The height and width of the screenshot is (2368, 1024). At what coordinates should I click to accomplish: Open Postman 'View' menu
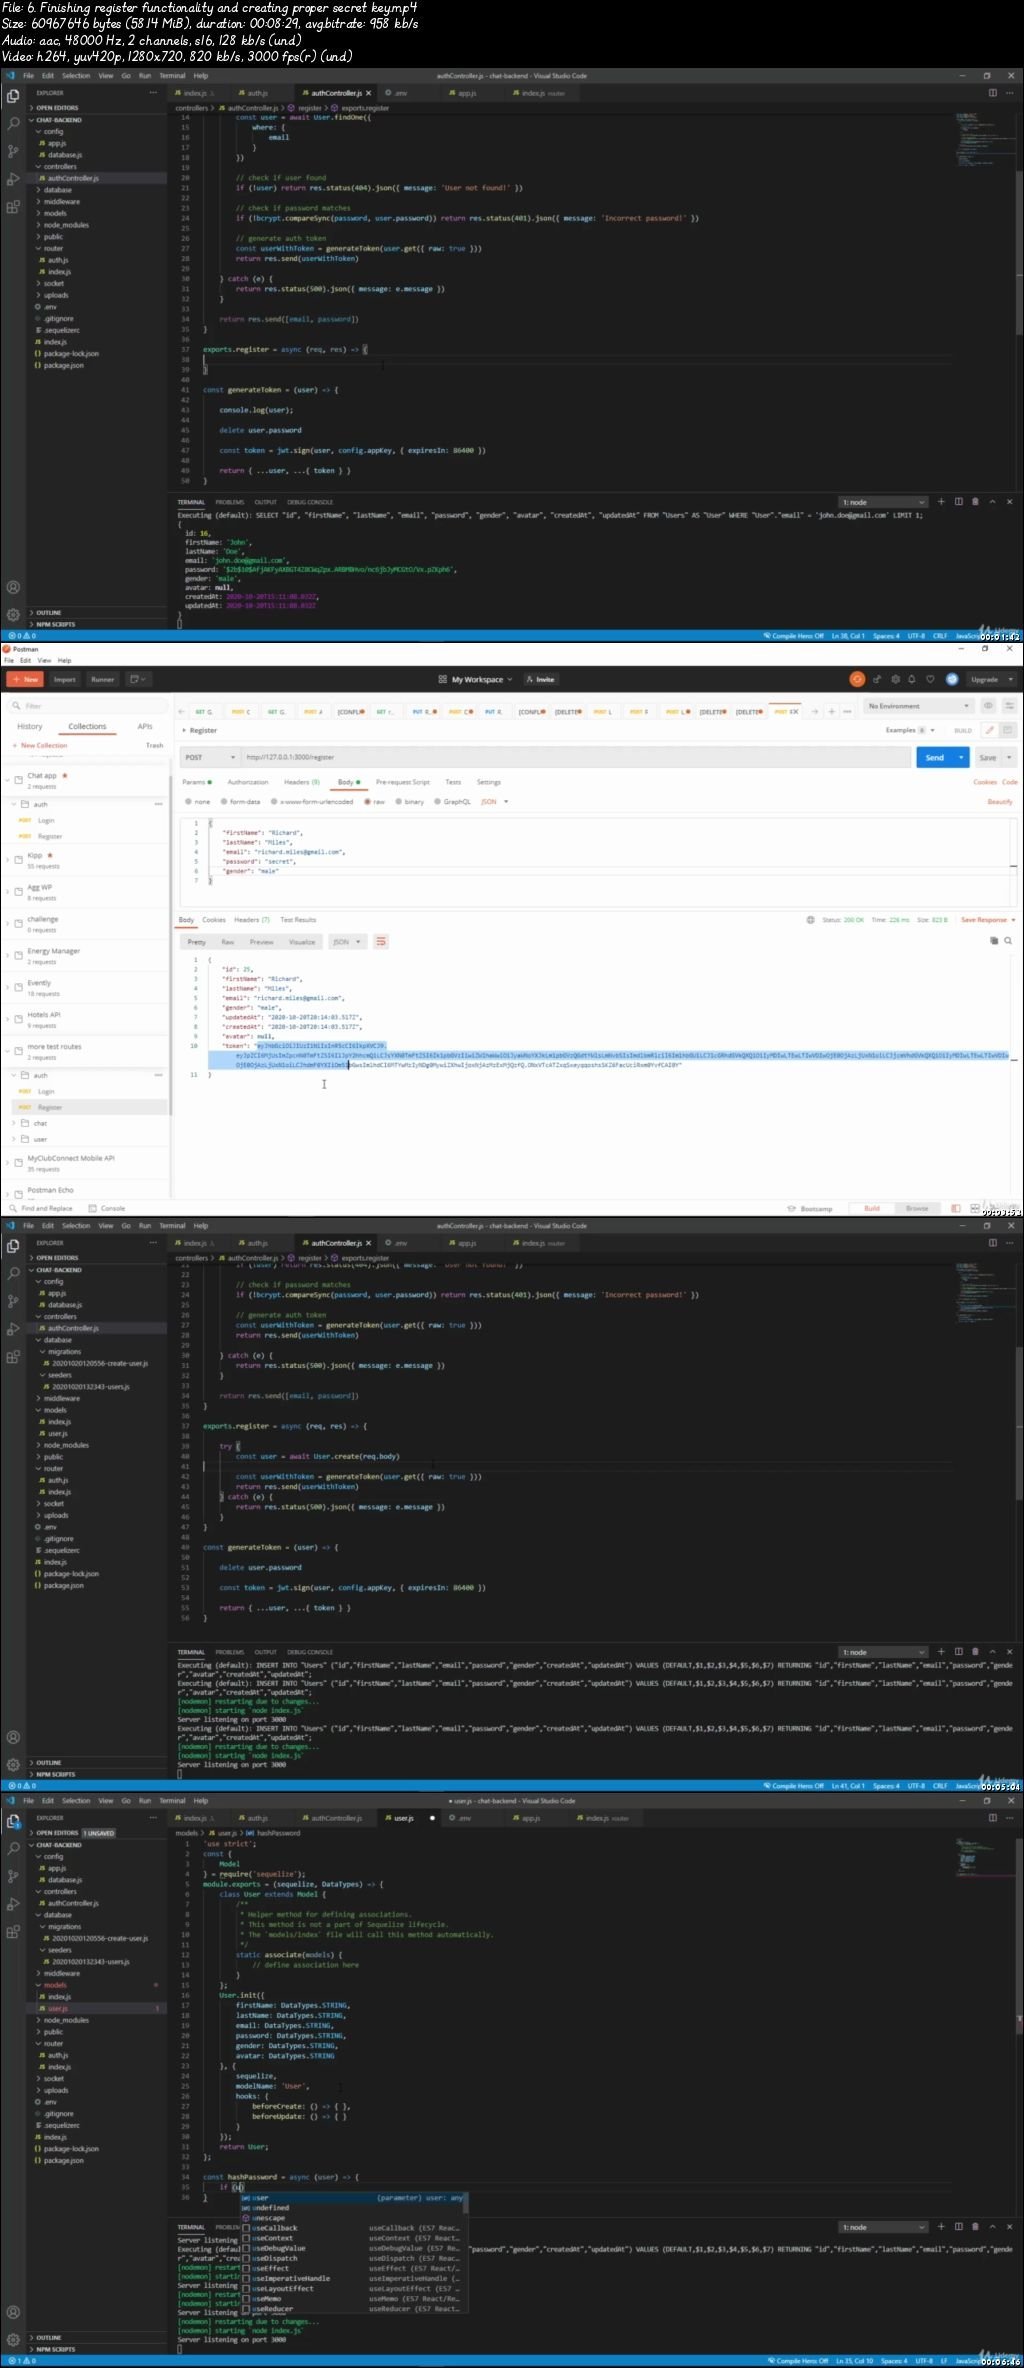44,661
